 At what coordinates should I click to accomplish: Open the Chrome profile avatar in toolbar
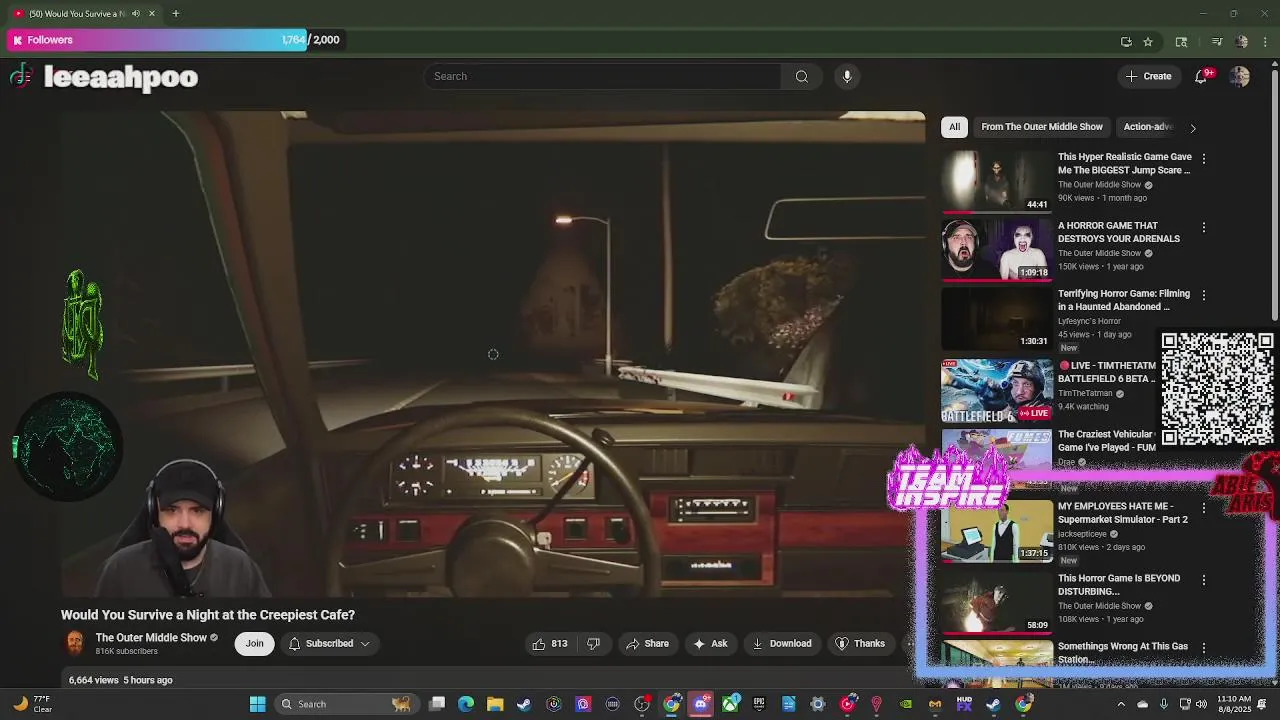[1242, 41]
